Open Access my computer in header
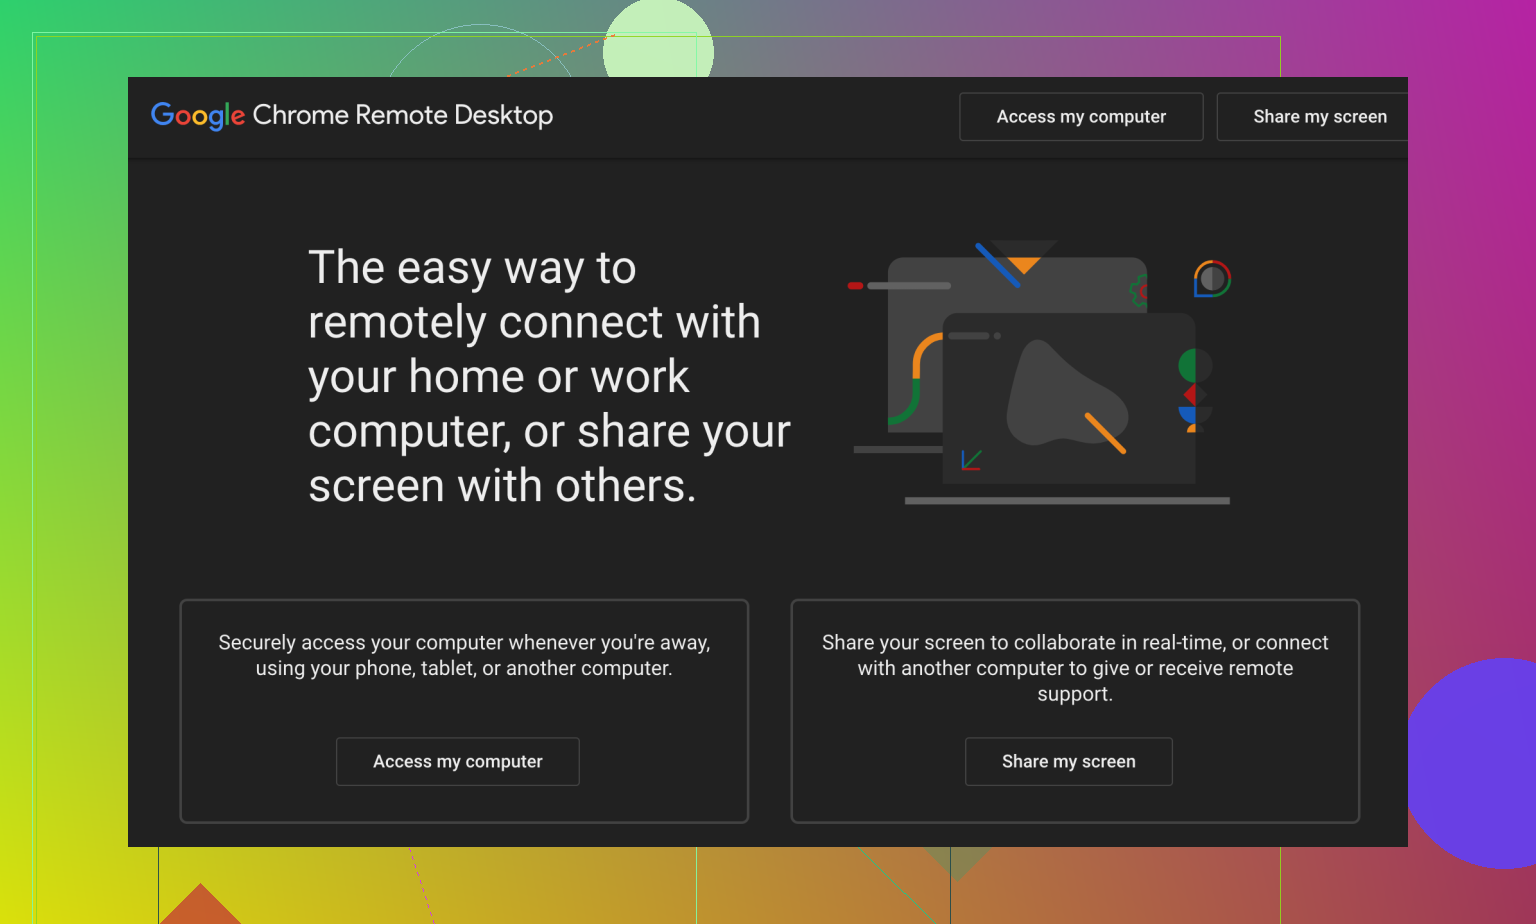 click(1081, 117)
